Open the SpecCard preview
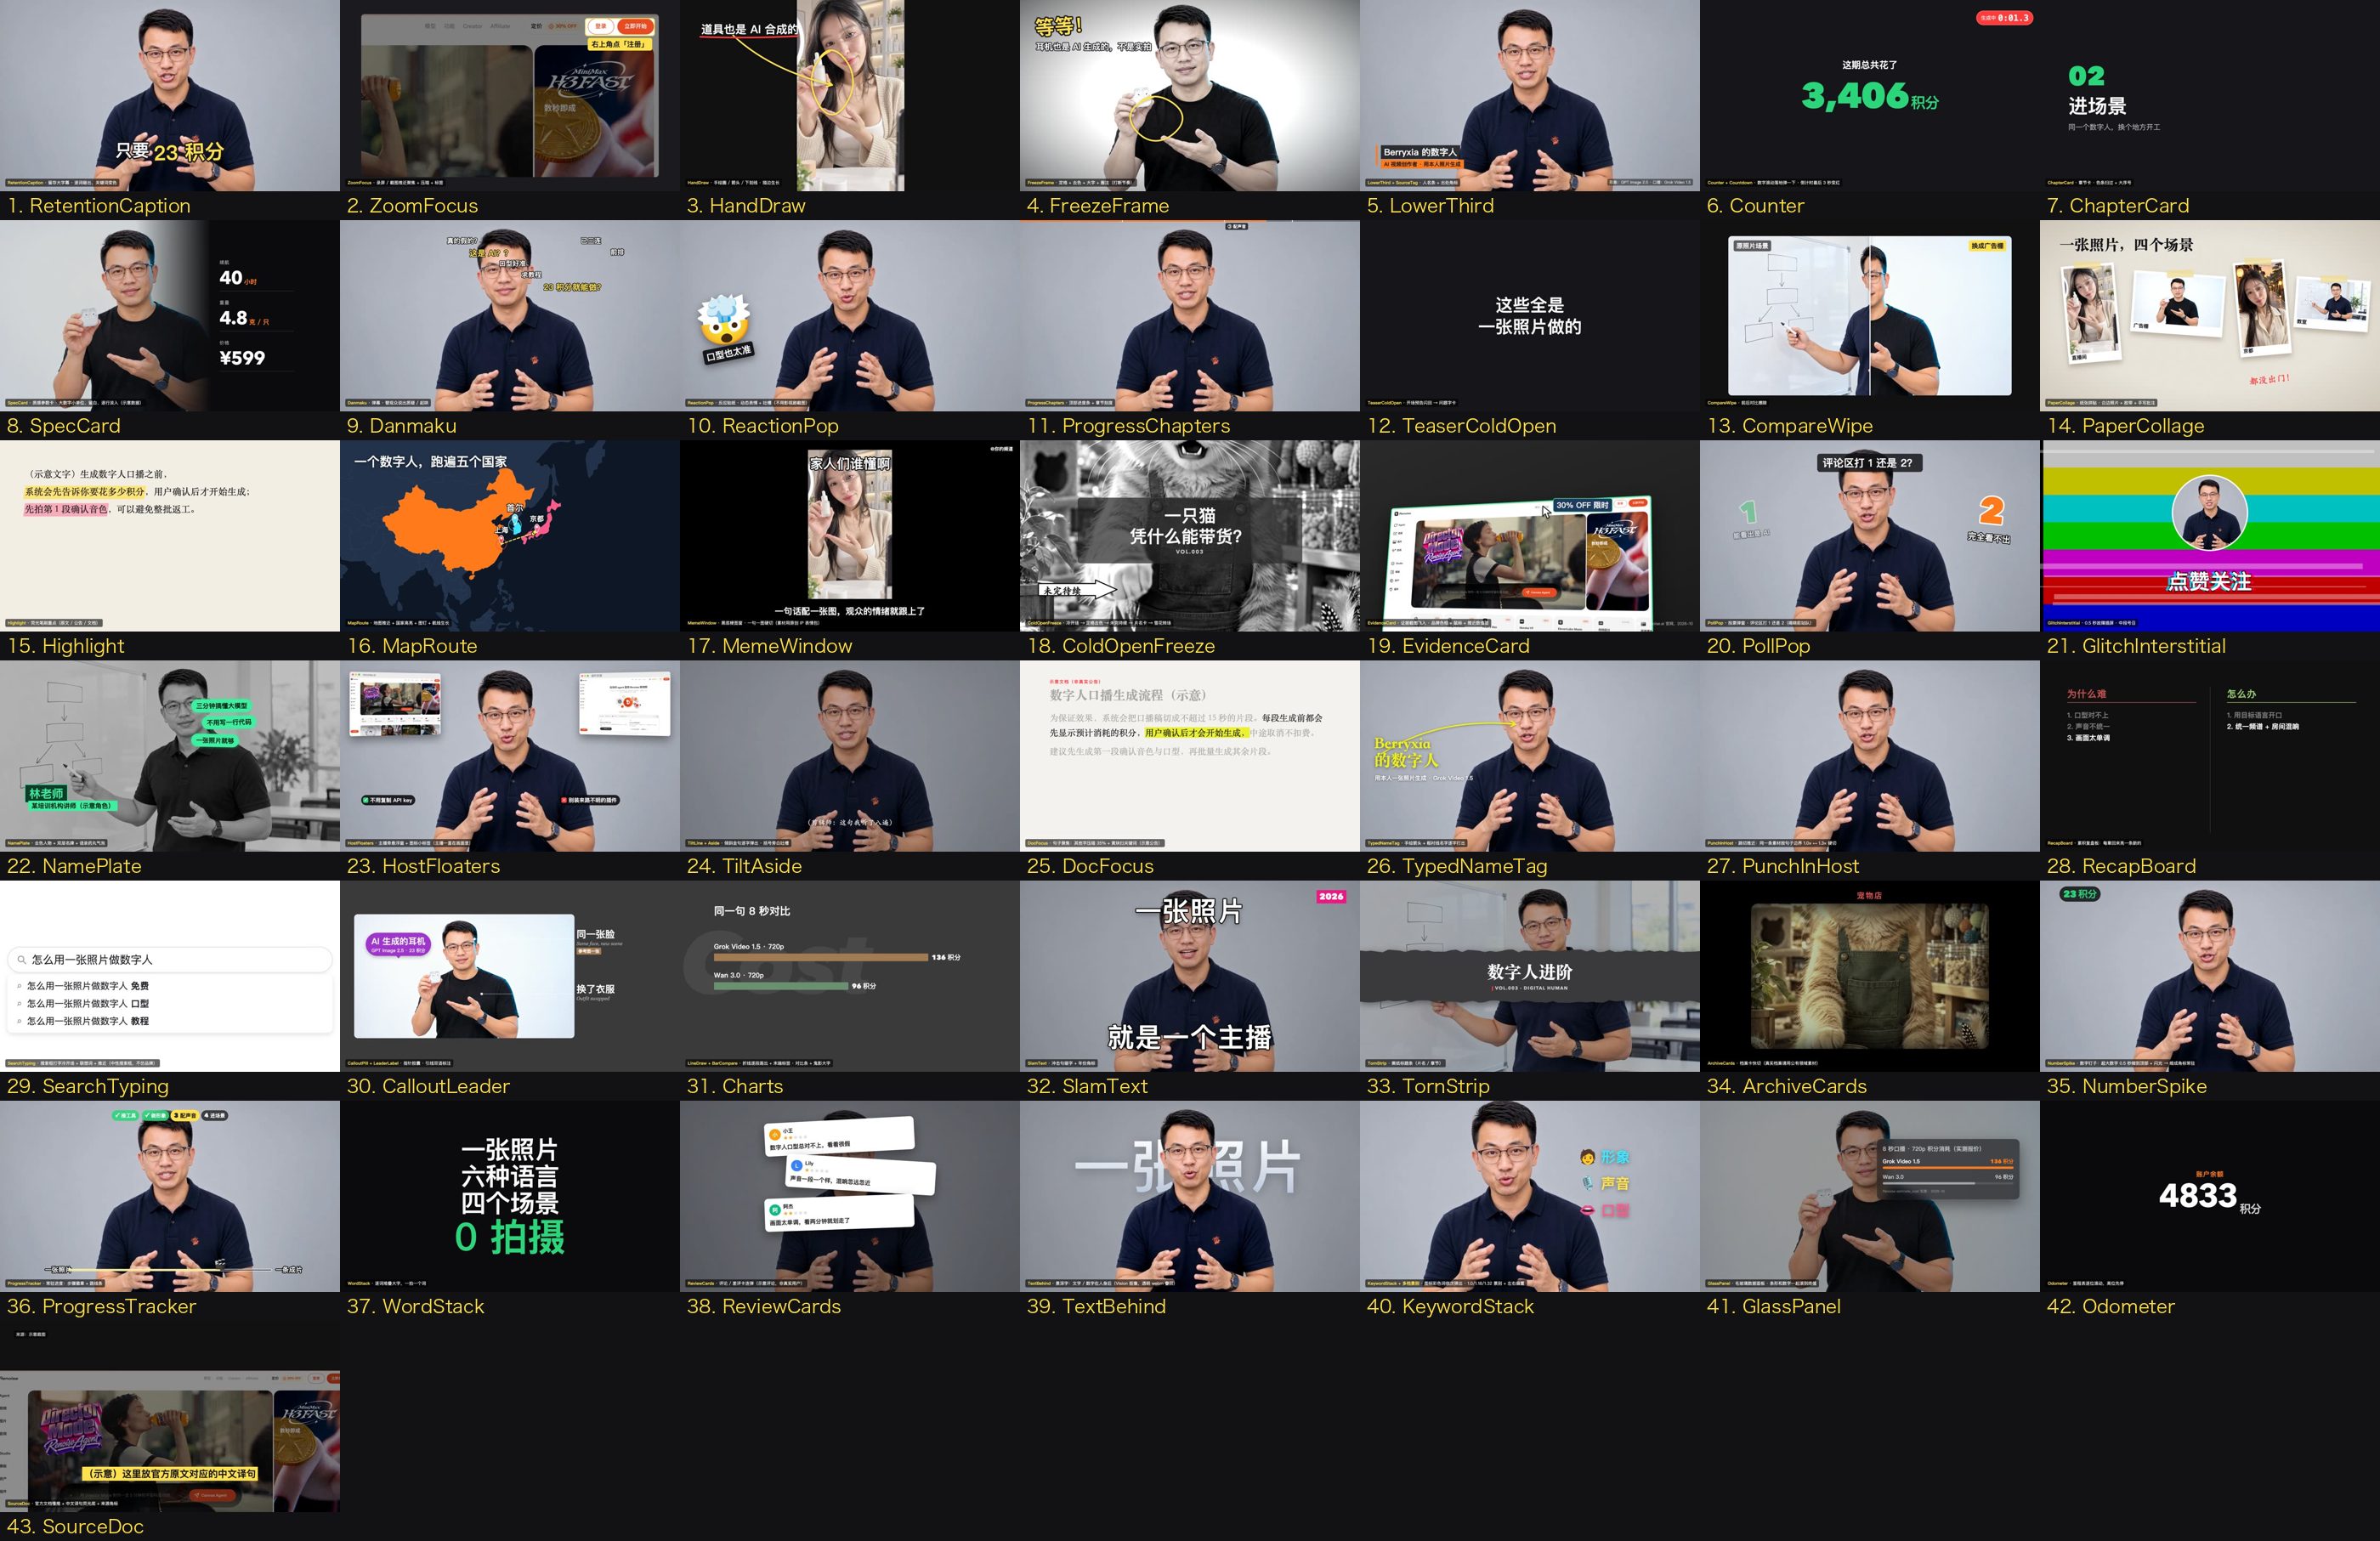2380x1541 pixels. click(170, 315)
